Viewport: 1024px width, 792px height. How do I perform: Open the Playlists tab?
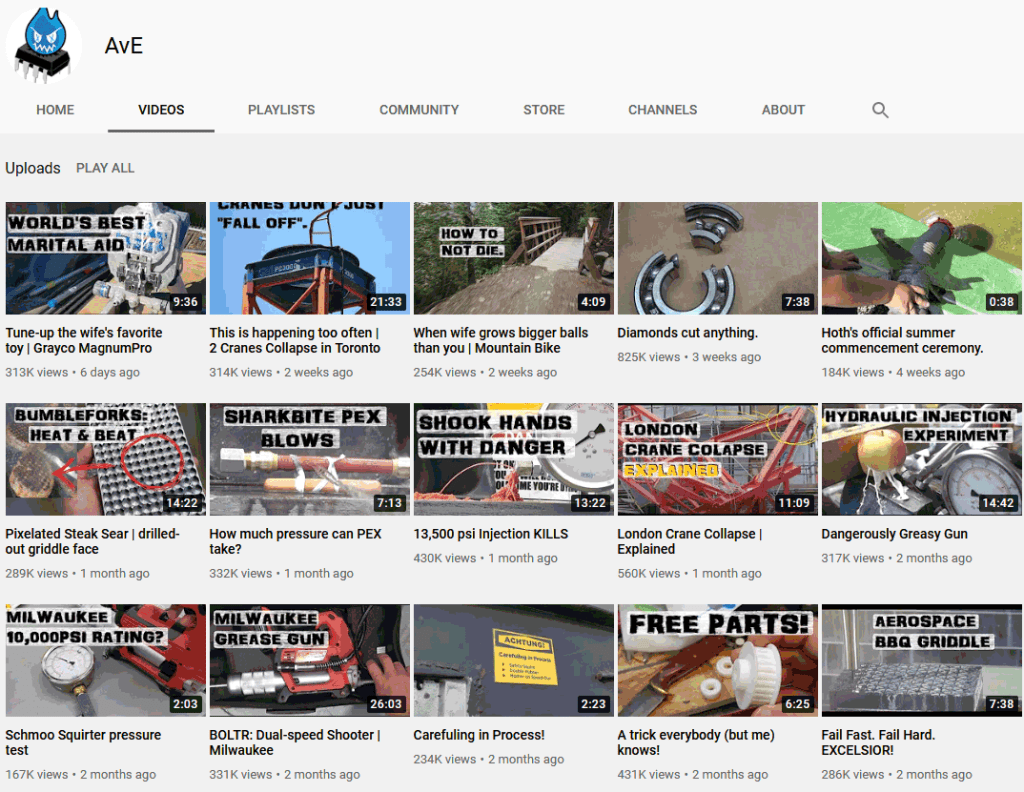click(x=281, y=110)
